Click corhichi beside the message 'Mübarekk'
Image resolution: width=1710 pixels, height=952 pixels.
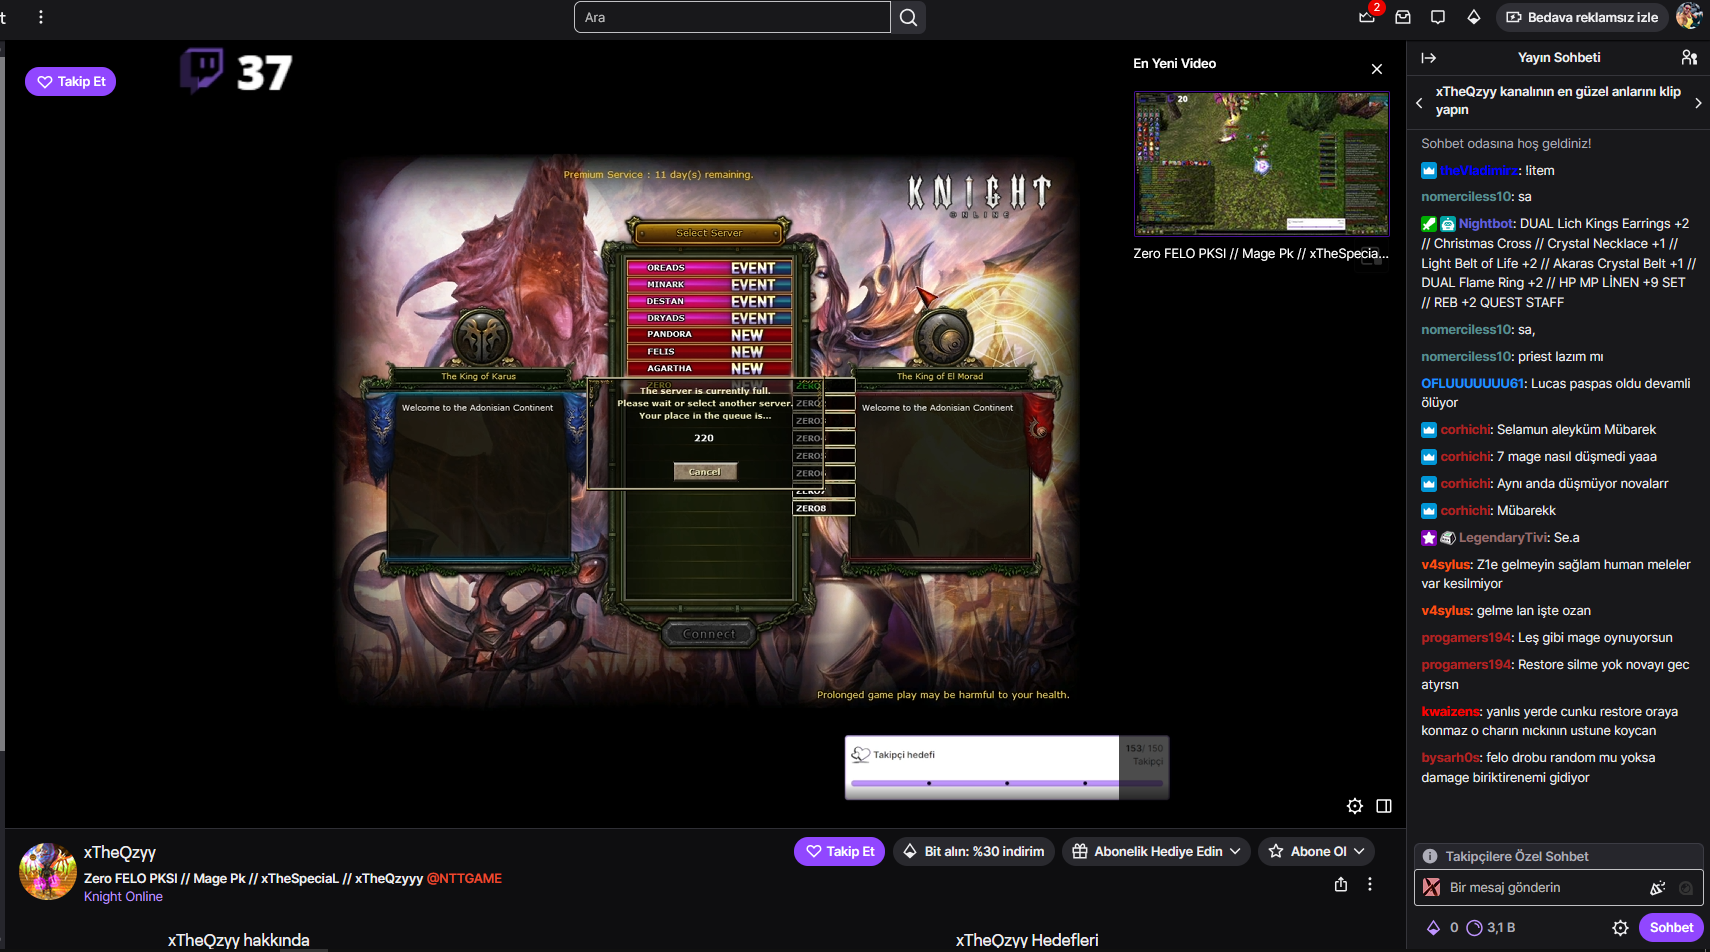[x=1465, y=511]
